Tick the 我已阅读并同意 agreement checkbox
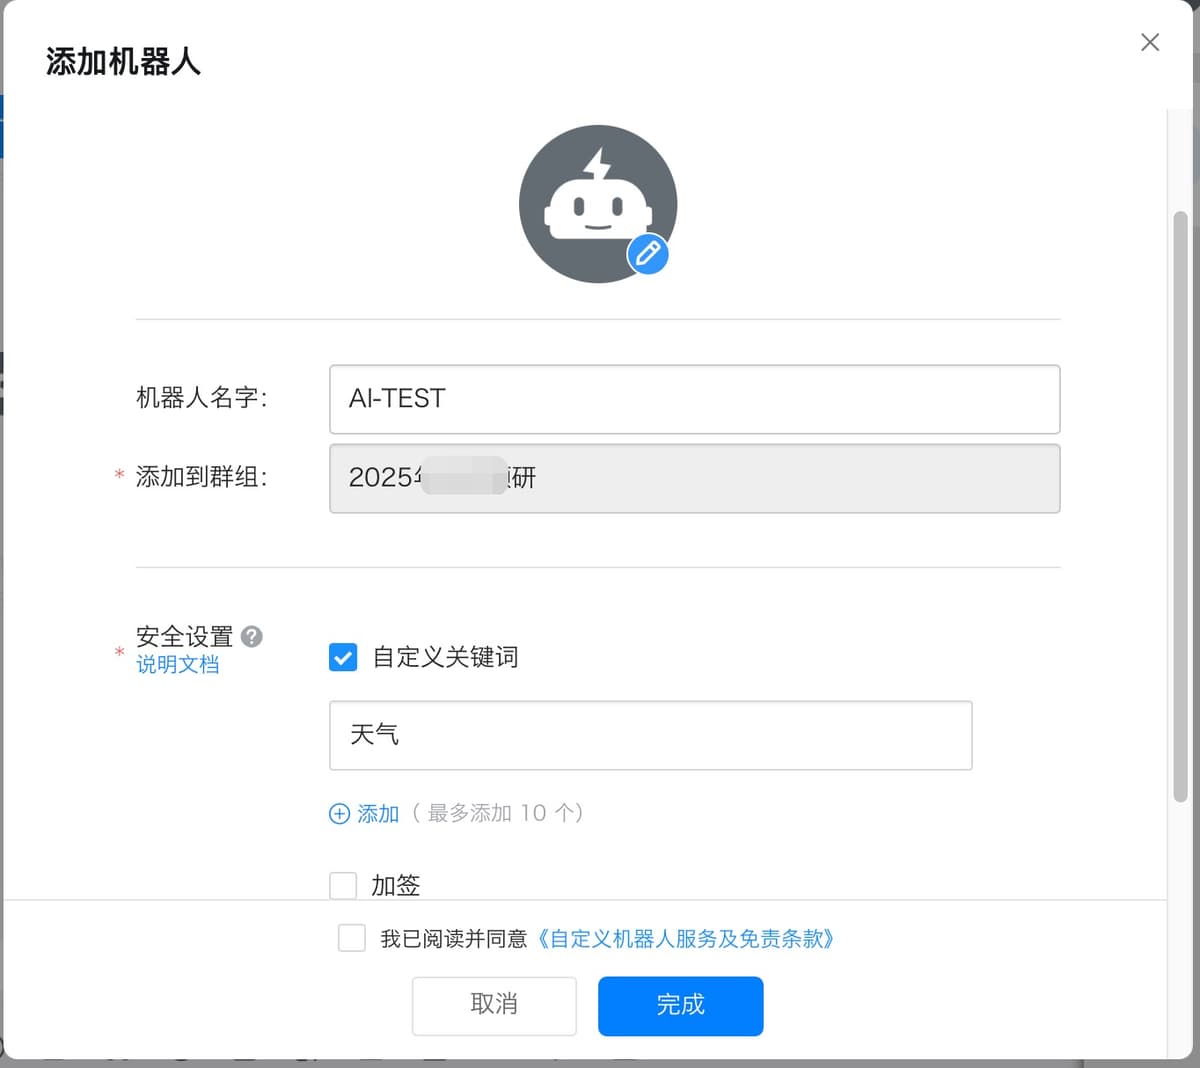The height and width of the screenshot is (1068, 1200). 352,938
